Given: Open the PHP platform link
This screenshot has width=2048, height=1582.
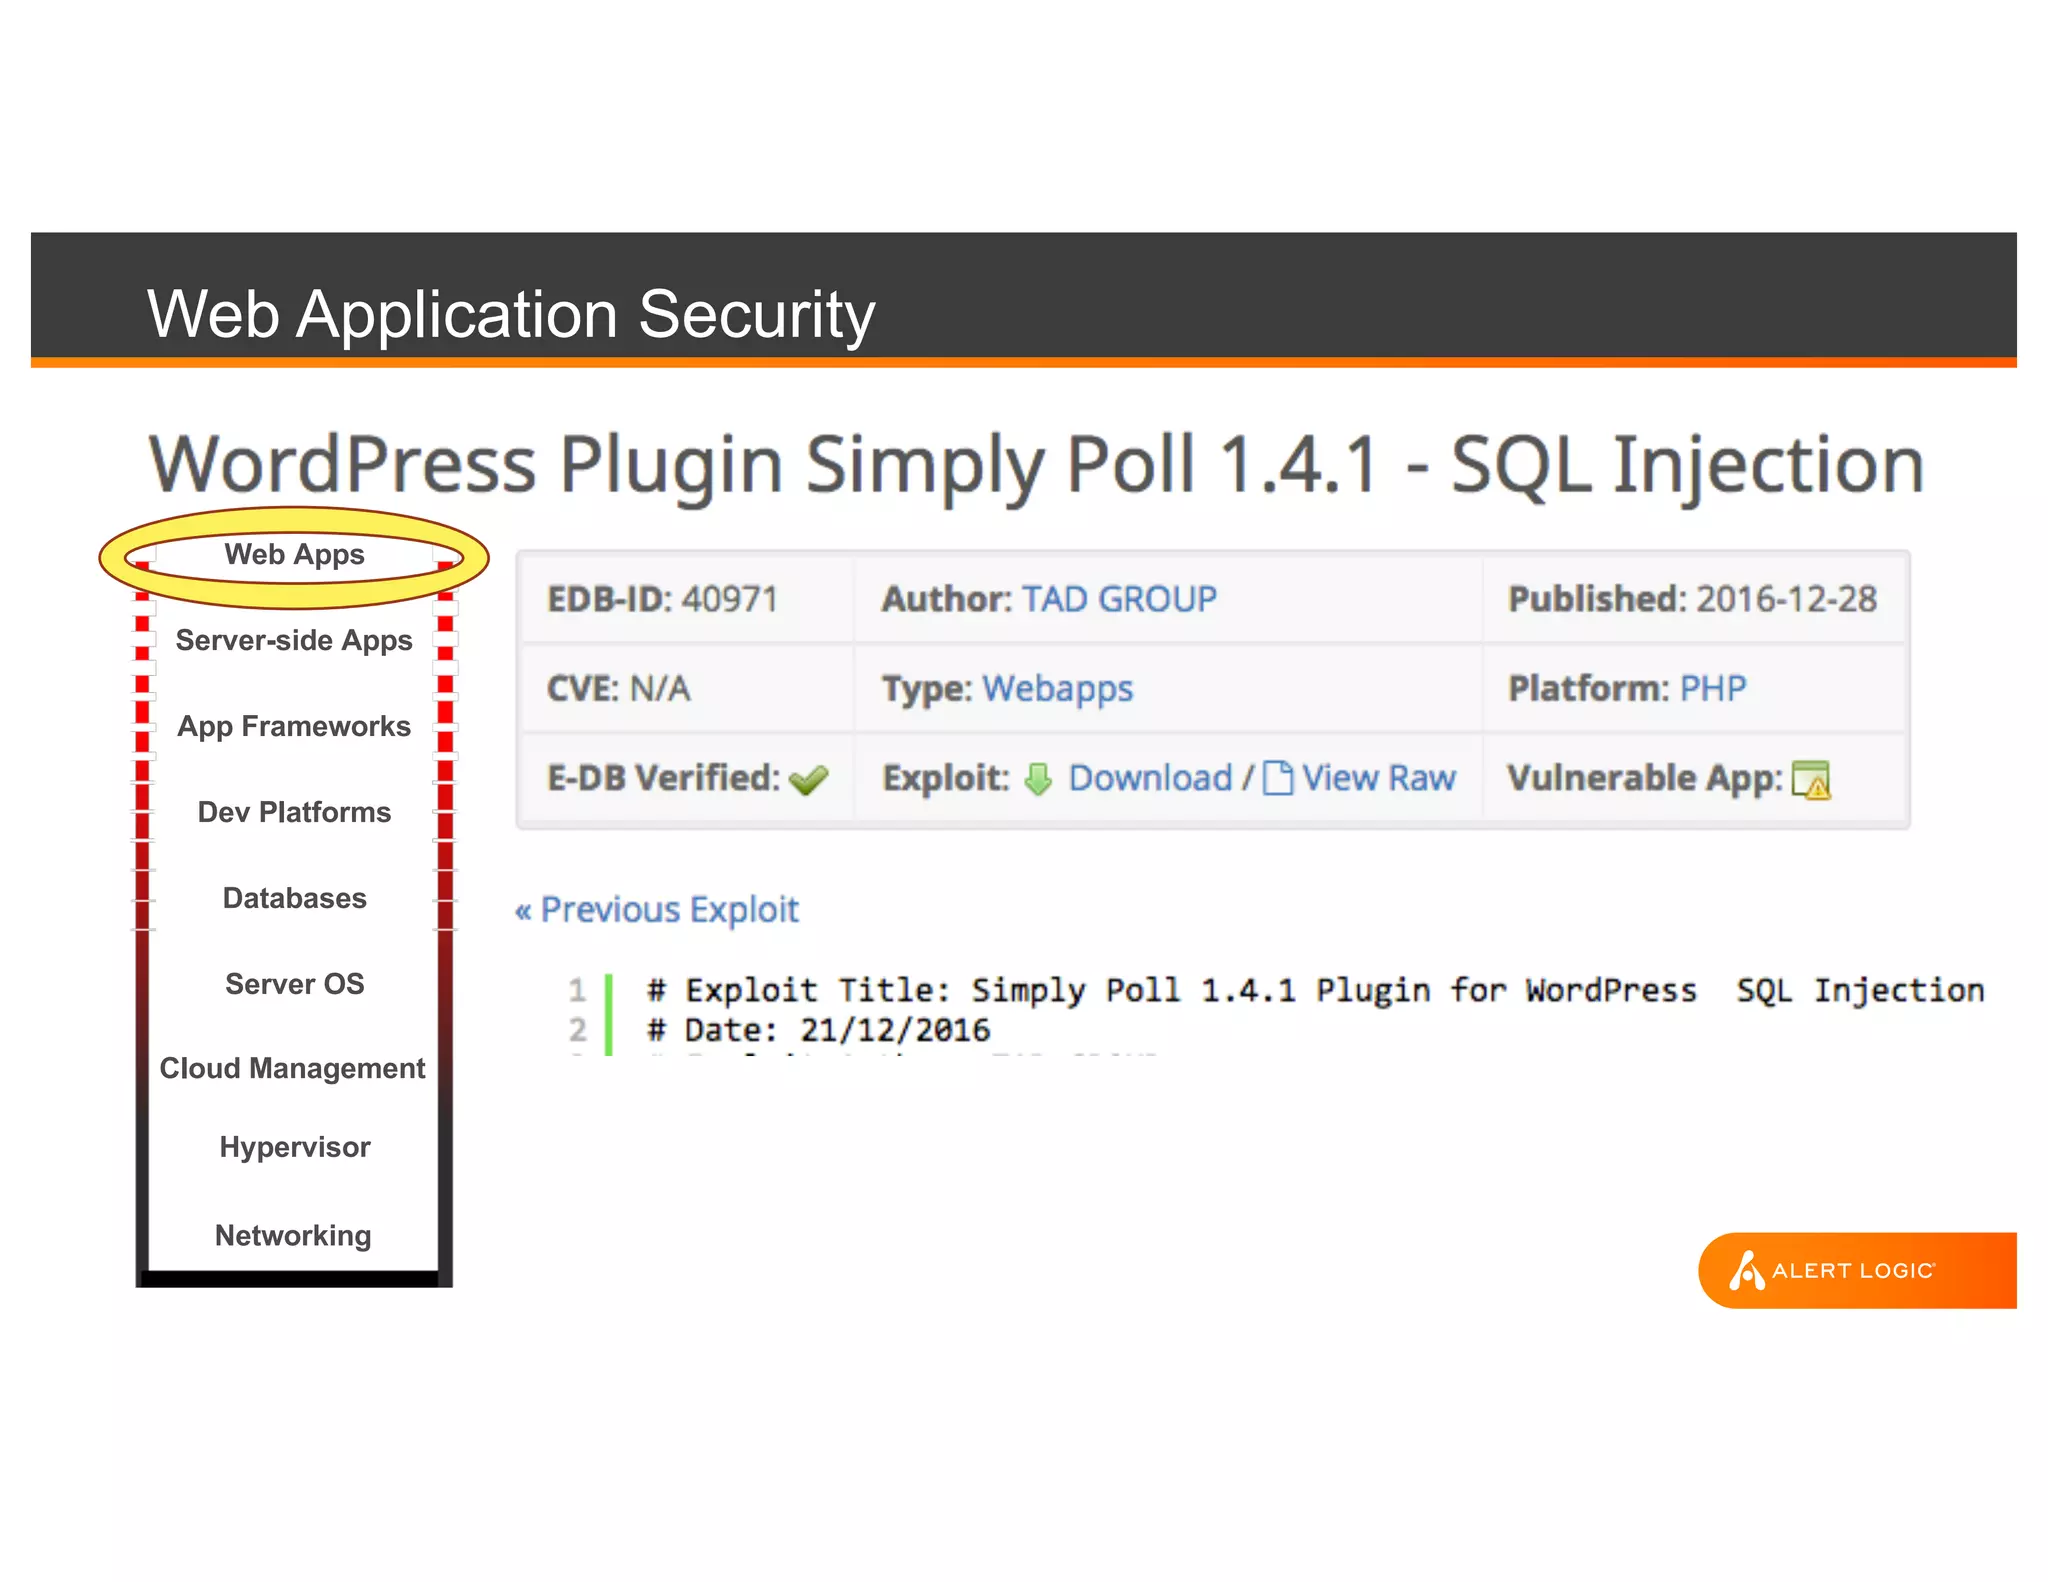Looking at the screenshot, I should click(1712, 688).
